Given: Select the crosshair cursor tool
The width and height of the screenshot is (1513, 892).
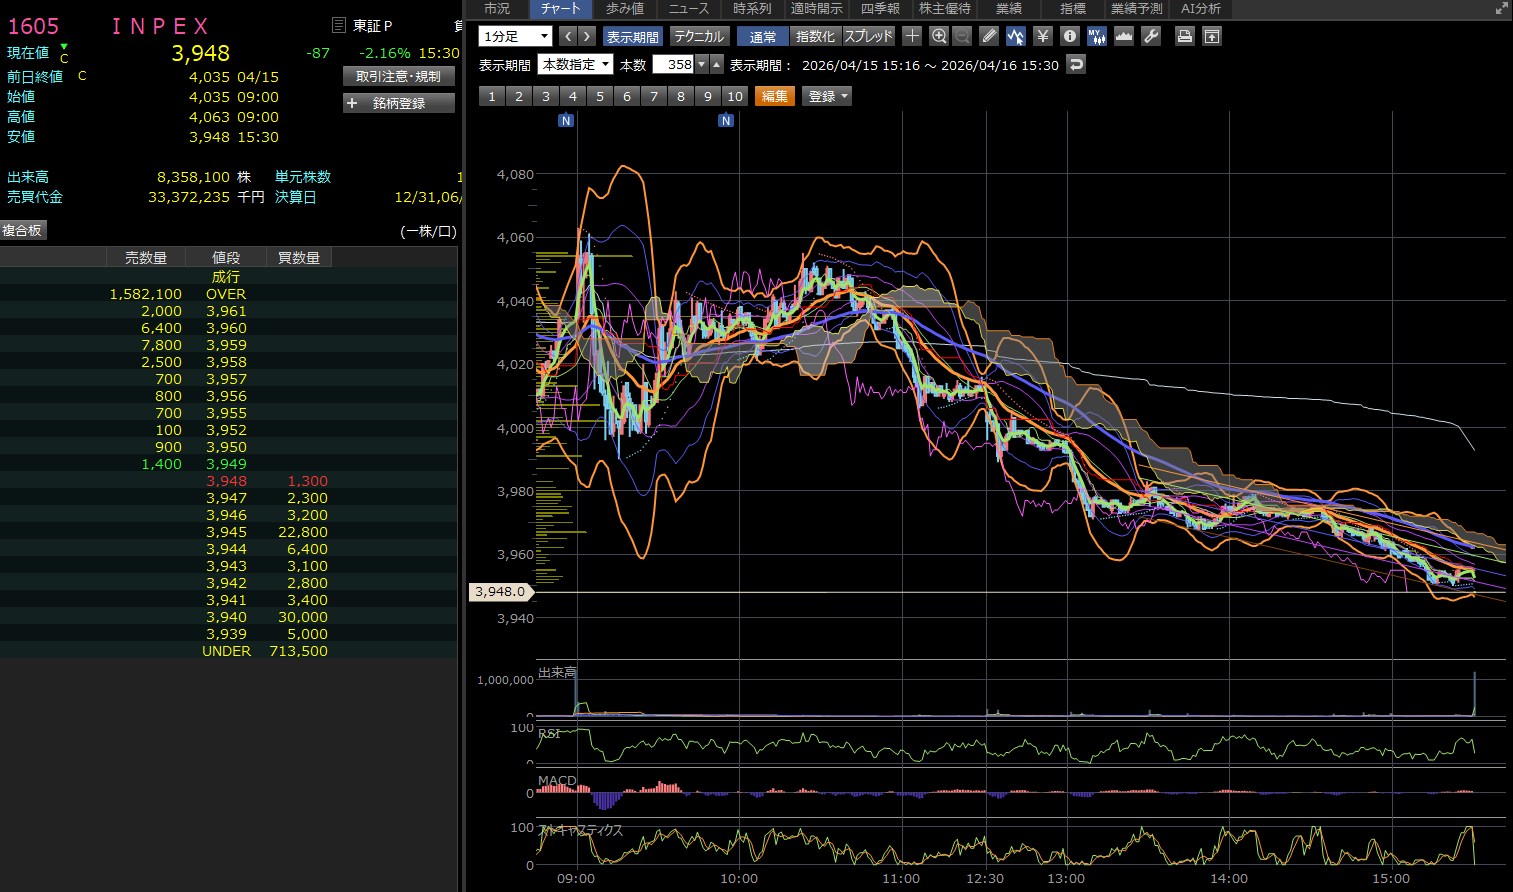Looking at the screenshot, I should pyautogui.click(x=912, y=36).
